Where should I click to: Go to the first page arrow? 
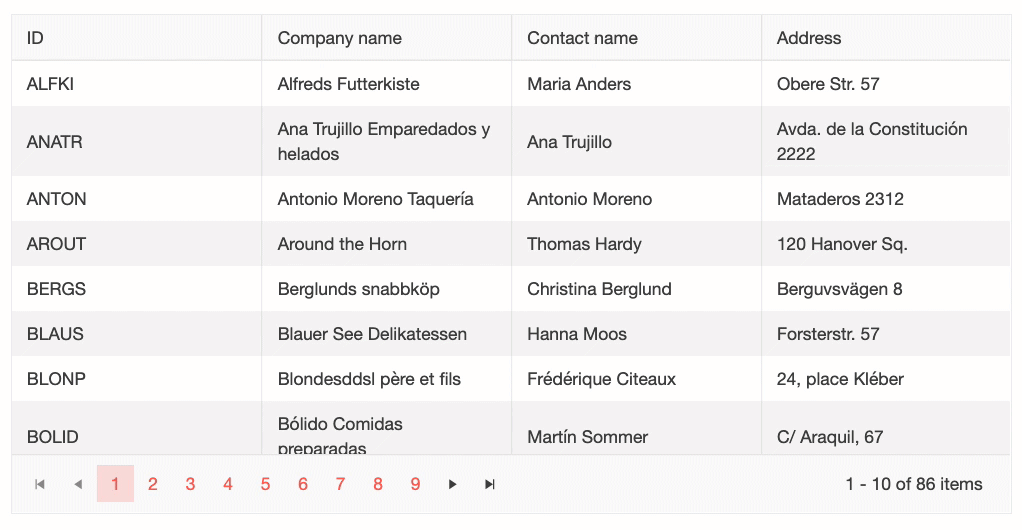coord(40,485)
